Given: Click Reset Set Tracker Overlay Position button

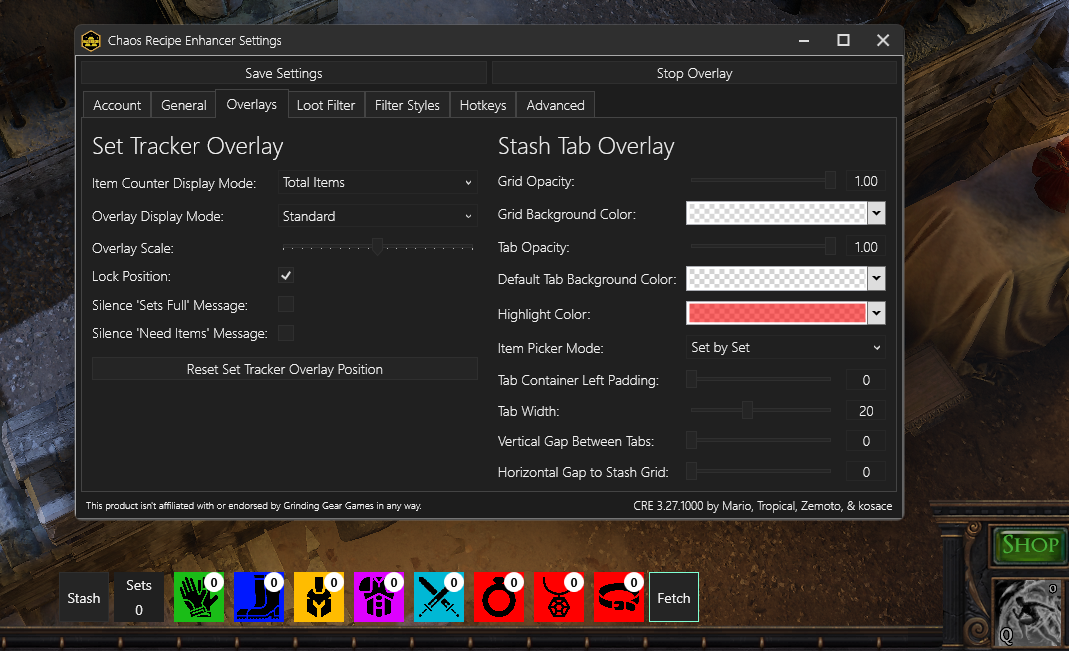Looking at the screenshot, I should tap(285, 369).
